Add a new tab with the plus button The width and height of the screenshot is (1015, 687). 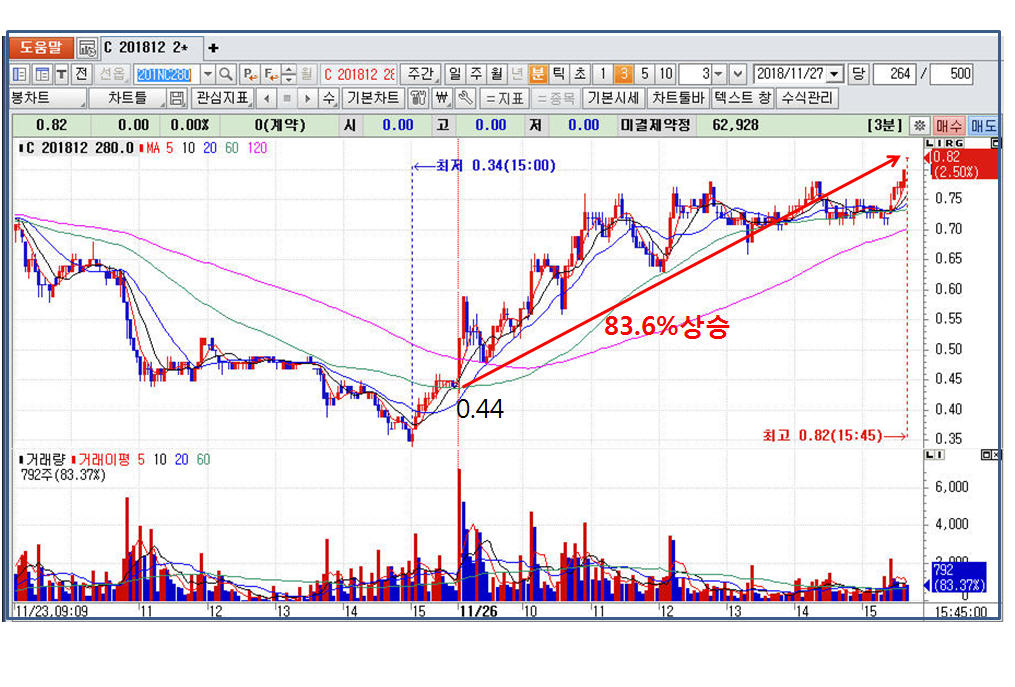pos(213,47)
